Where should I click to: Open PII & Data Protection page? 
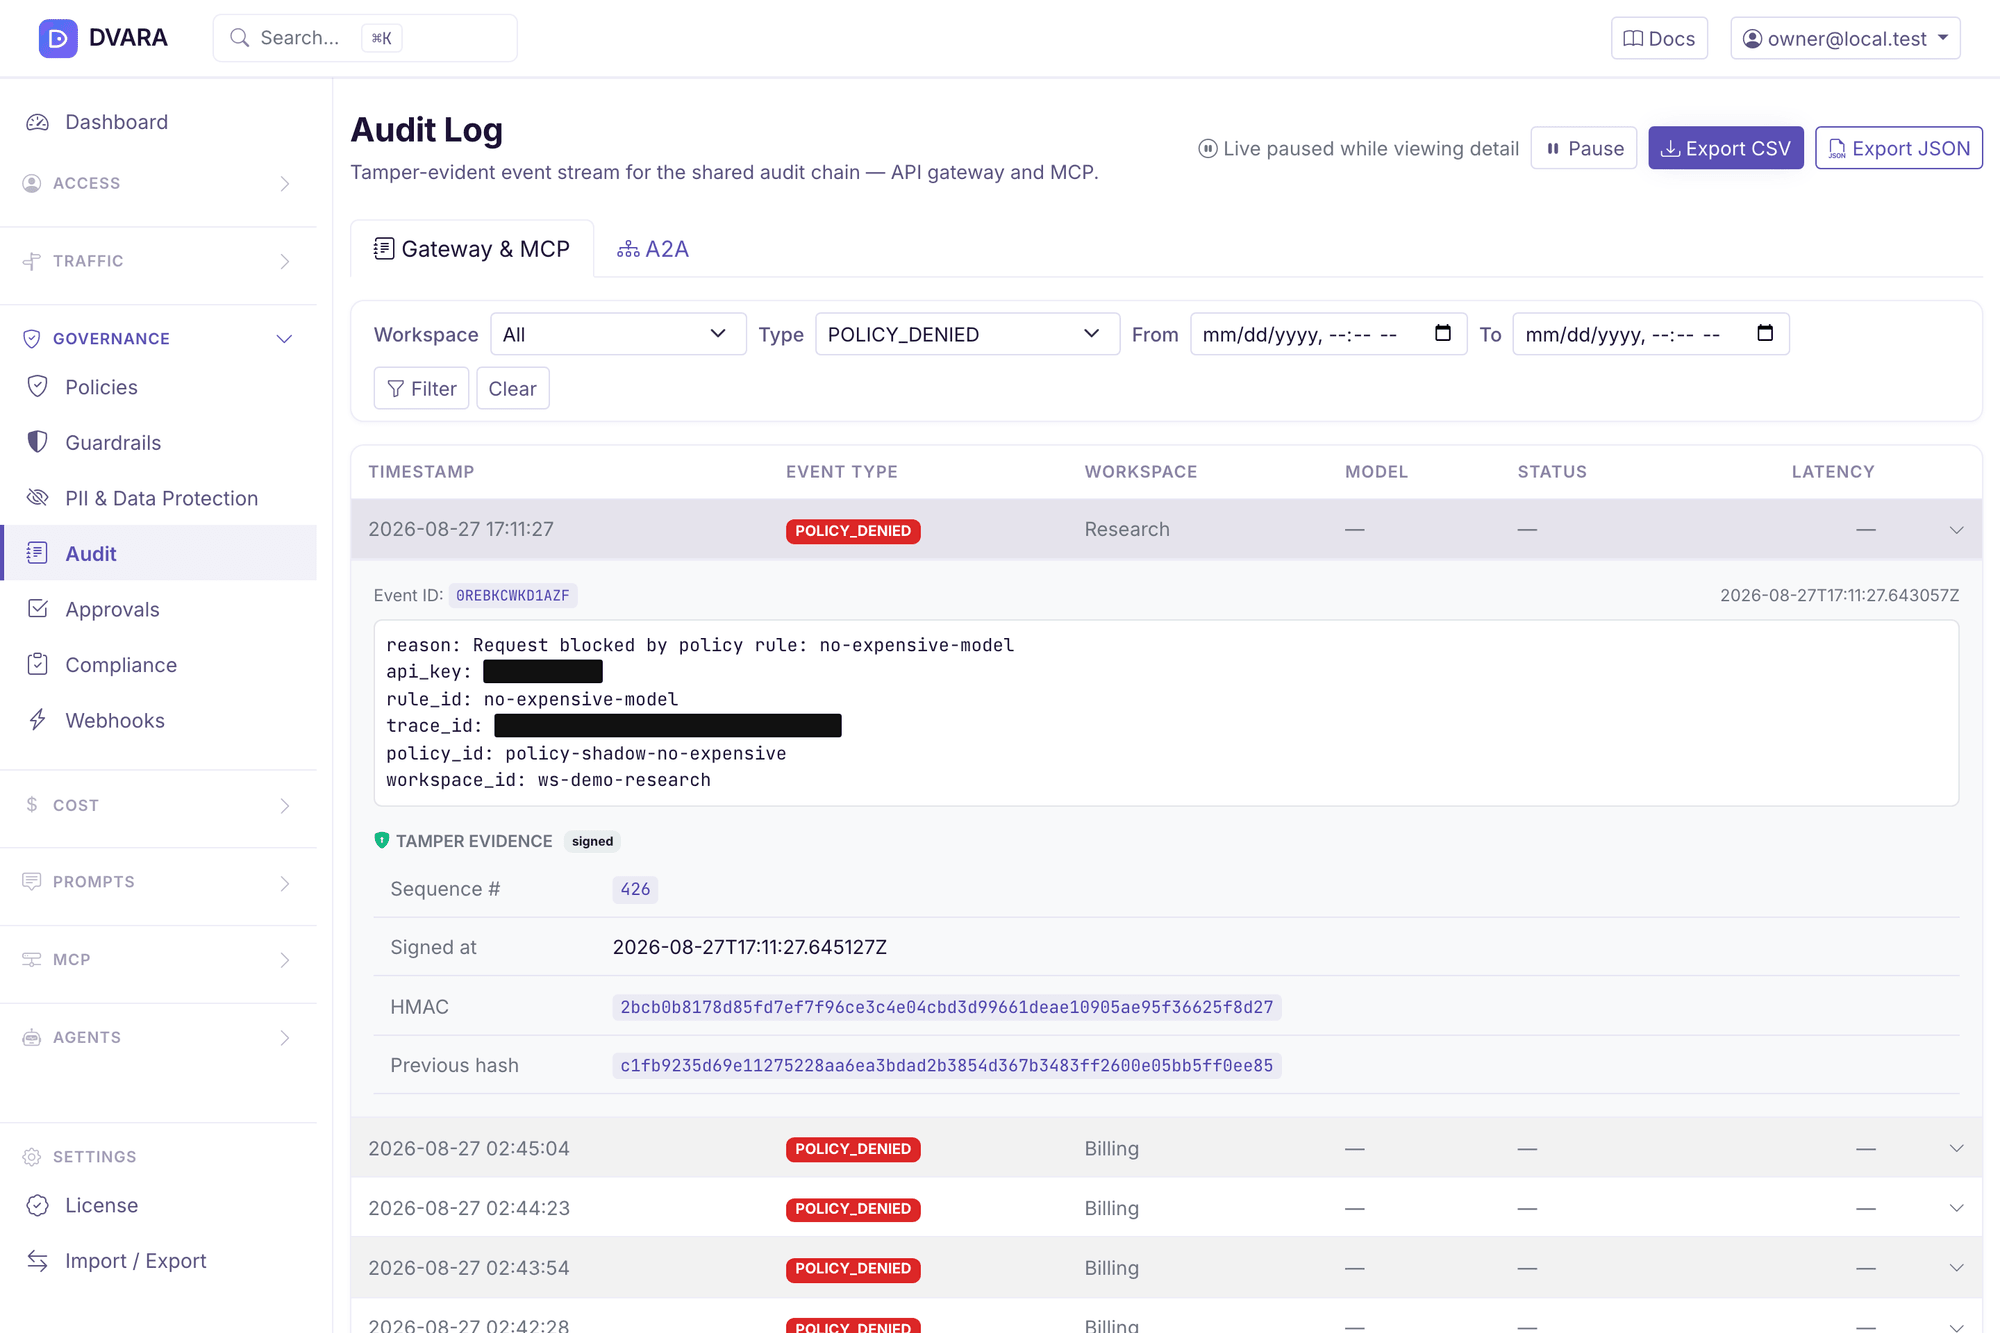159,498
